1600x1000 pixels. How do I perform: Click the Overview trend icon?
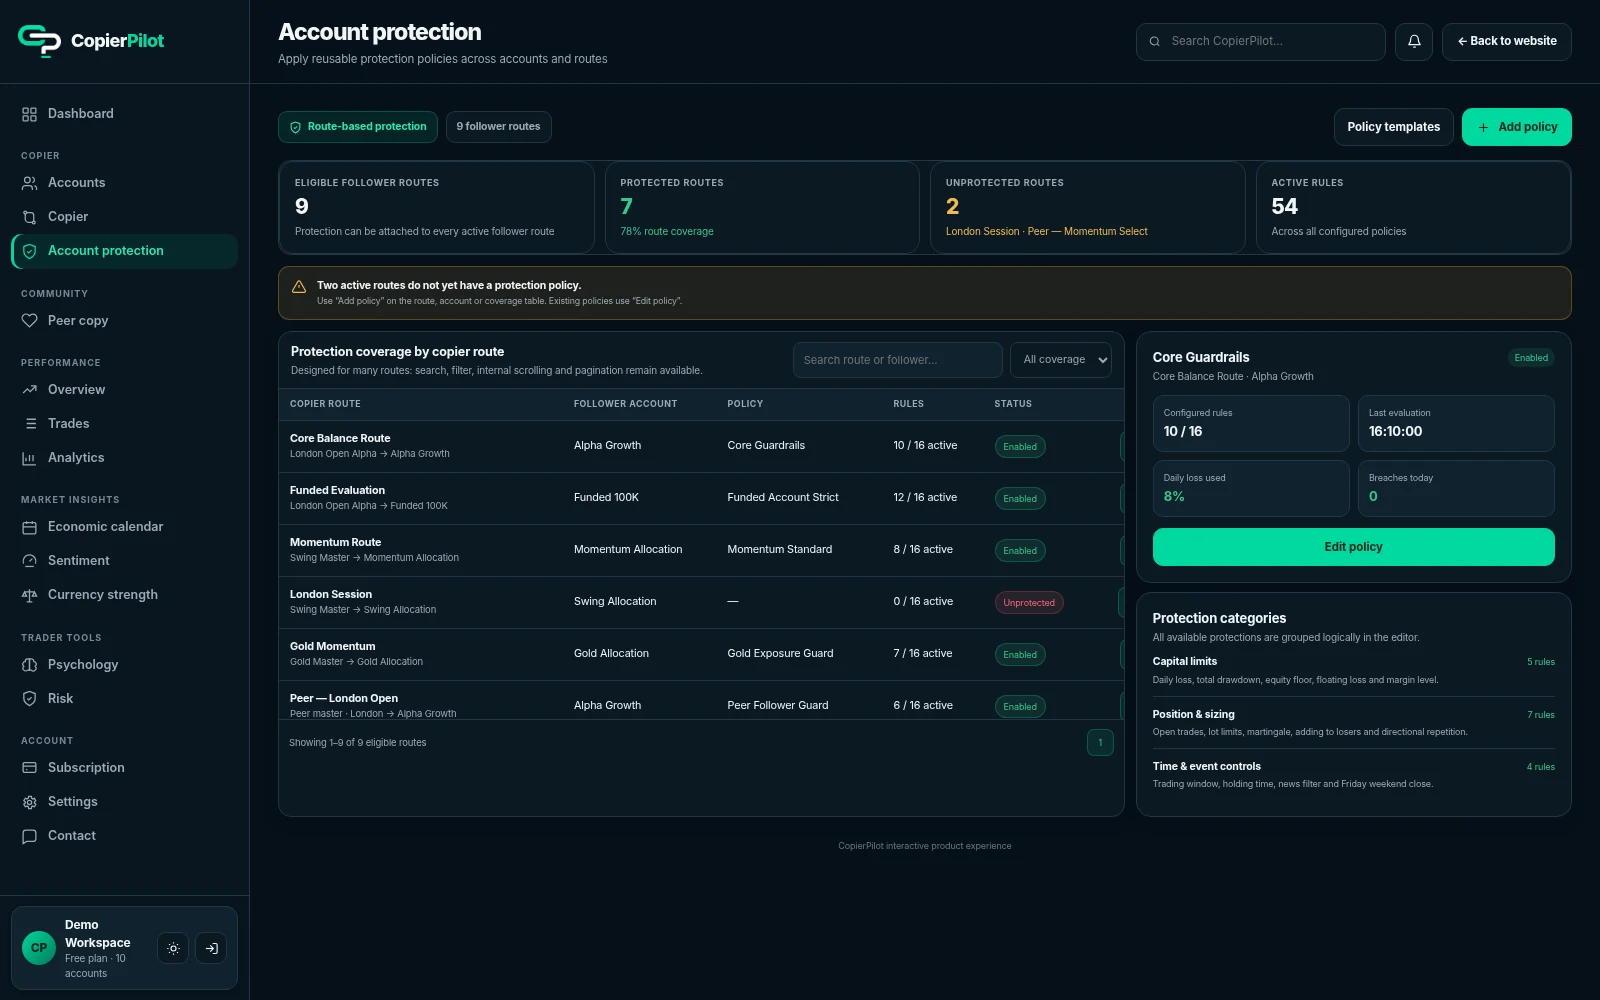pyautogui.click(x=29, y=390)
